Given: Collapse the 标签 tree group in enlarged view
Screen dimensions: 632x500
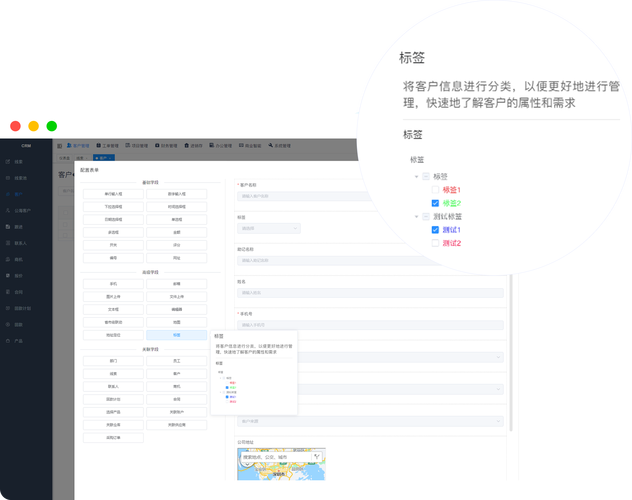Looking at the screenshot, I should click(416, 176).
